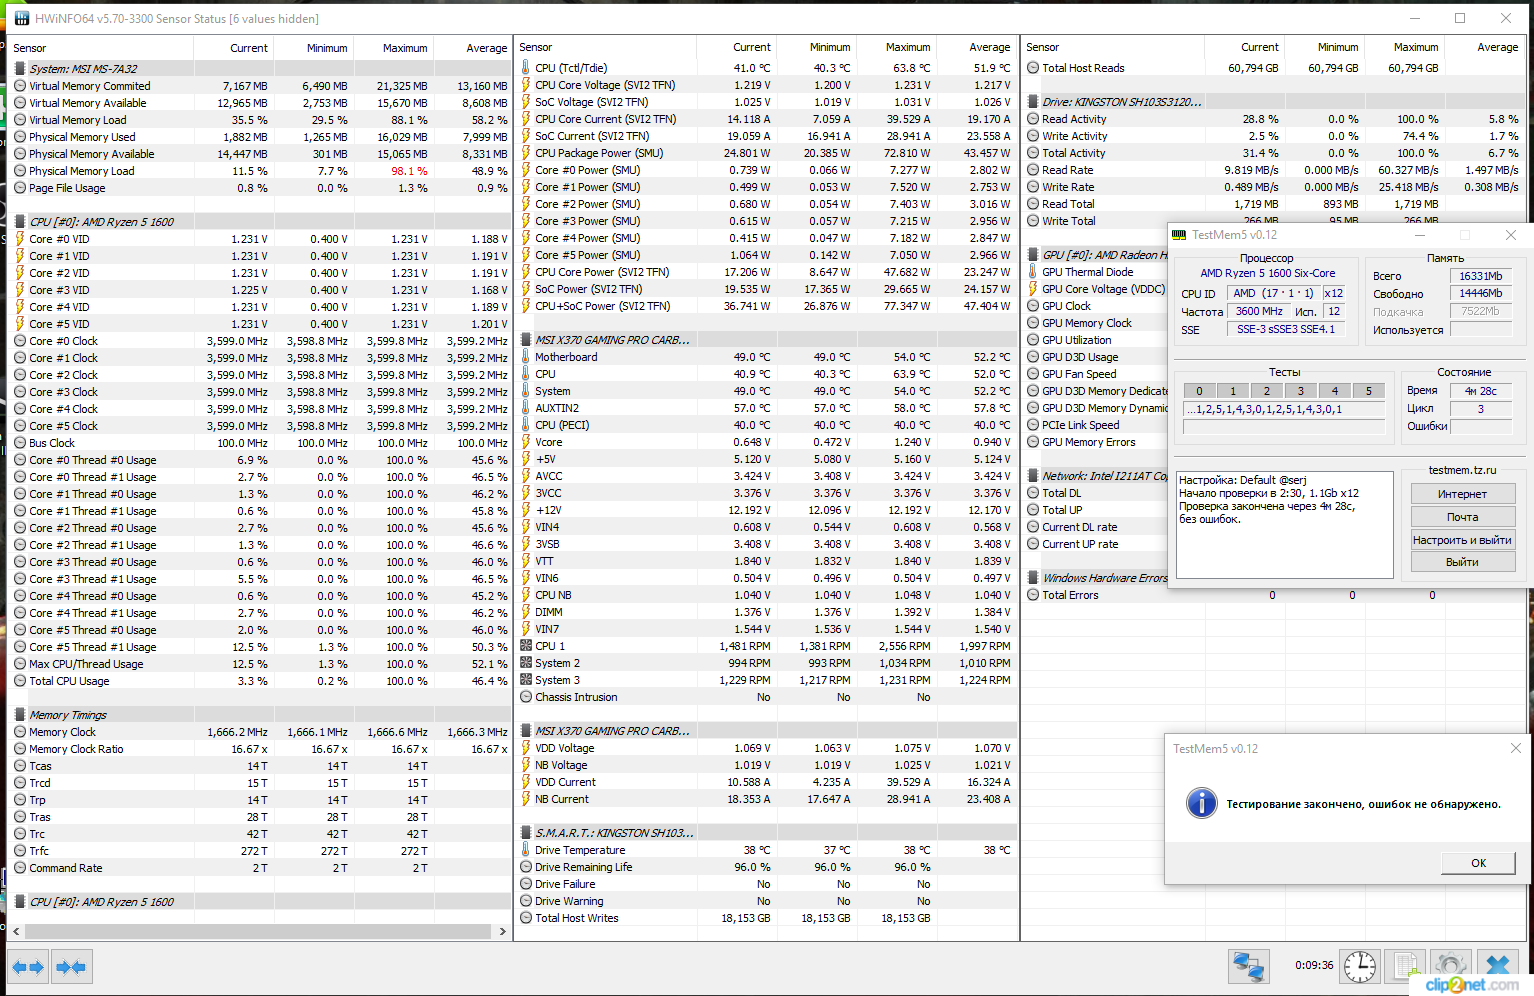The image size is (1534, 996).
Task: Select the Virtual Memory Committed row
Action: tap(260, 86)
